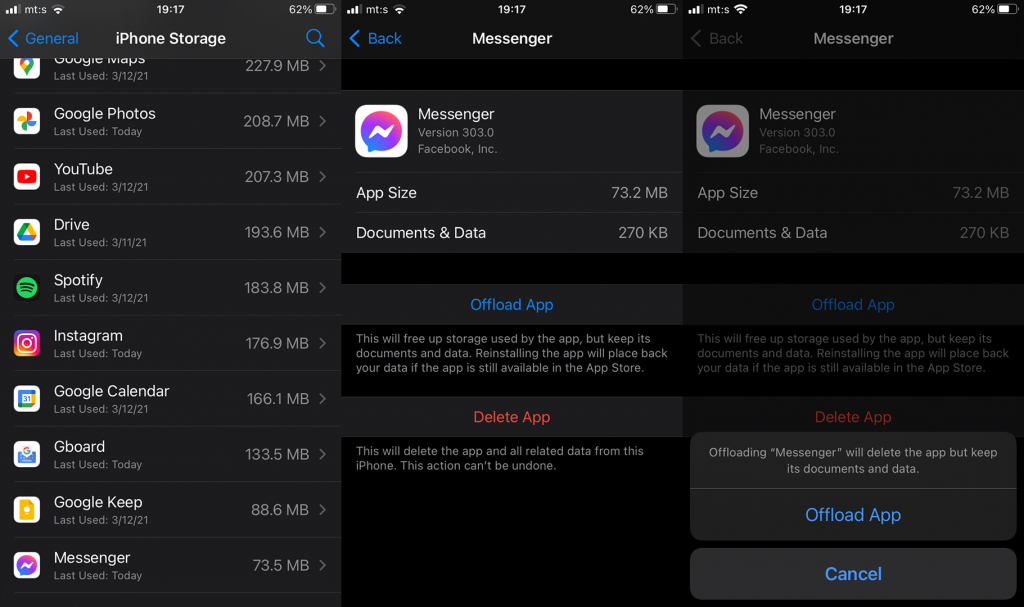
Task: Tap Drive 193.6 MB size value
Action: coord(277,233)
